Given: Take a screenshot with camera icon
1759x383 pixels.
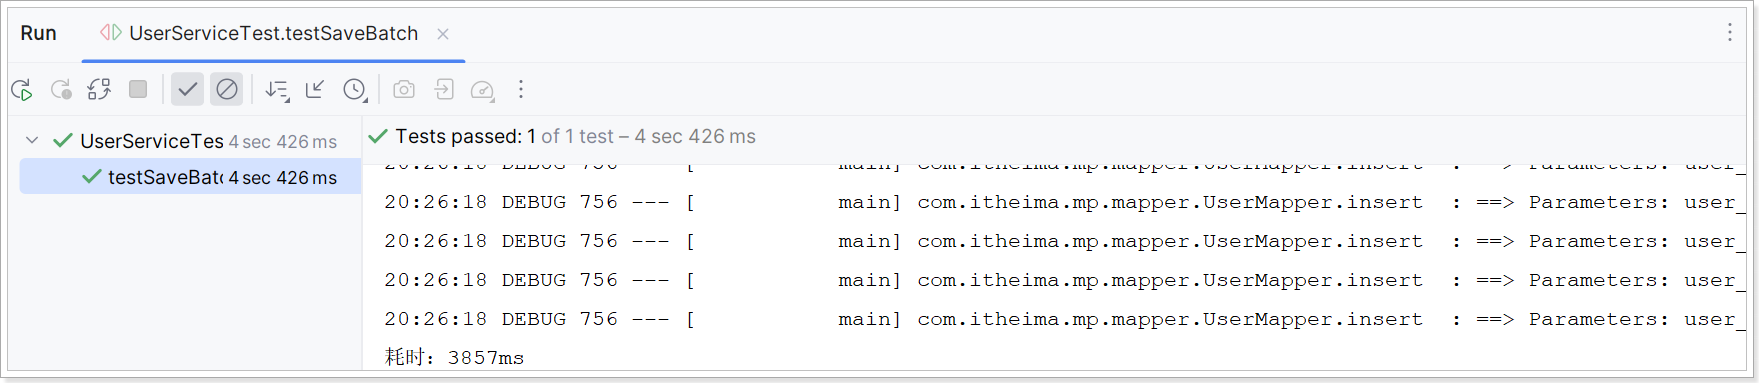Looking at the screenshot, I should [404, 89].
